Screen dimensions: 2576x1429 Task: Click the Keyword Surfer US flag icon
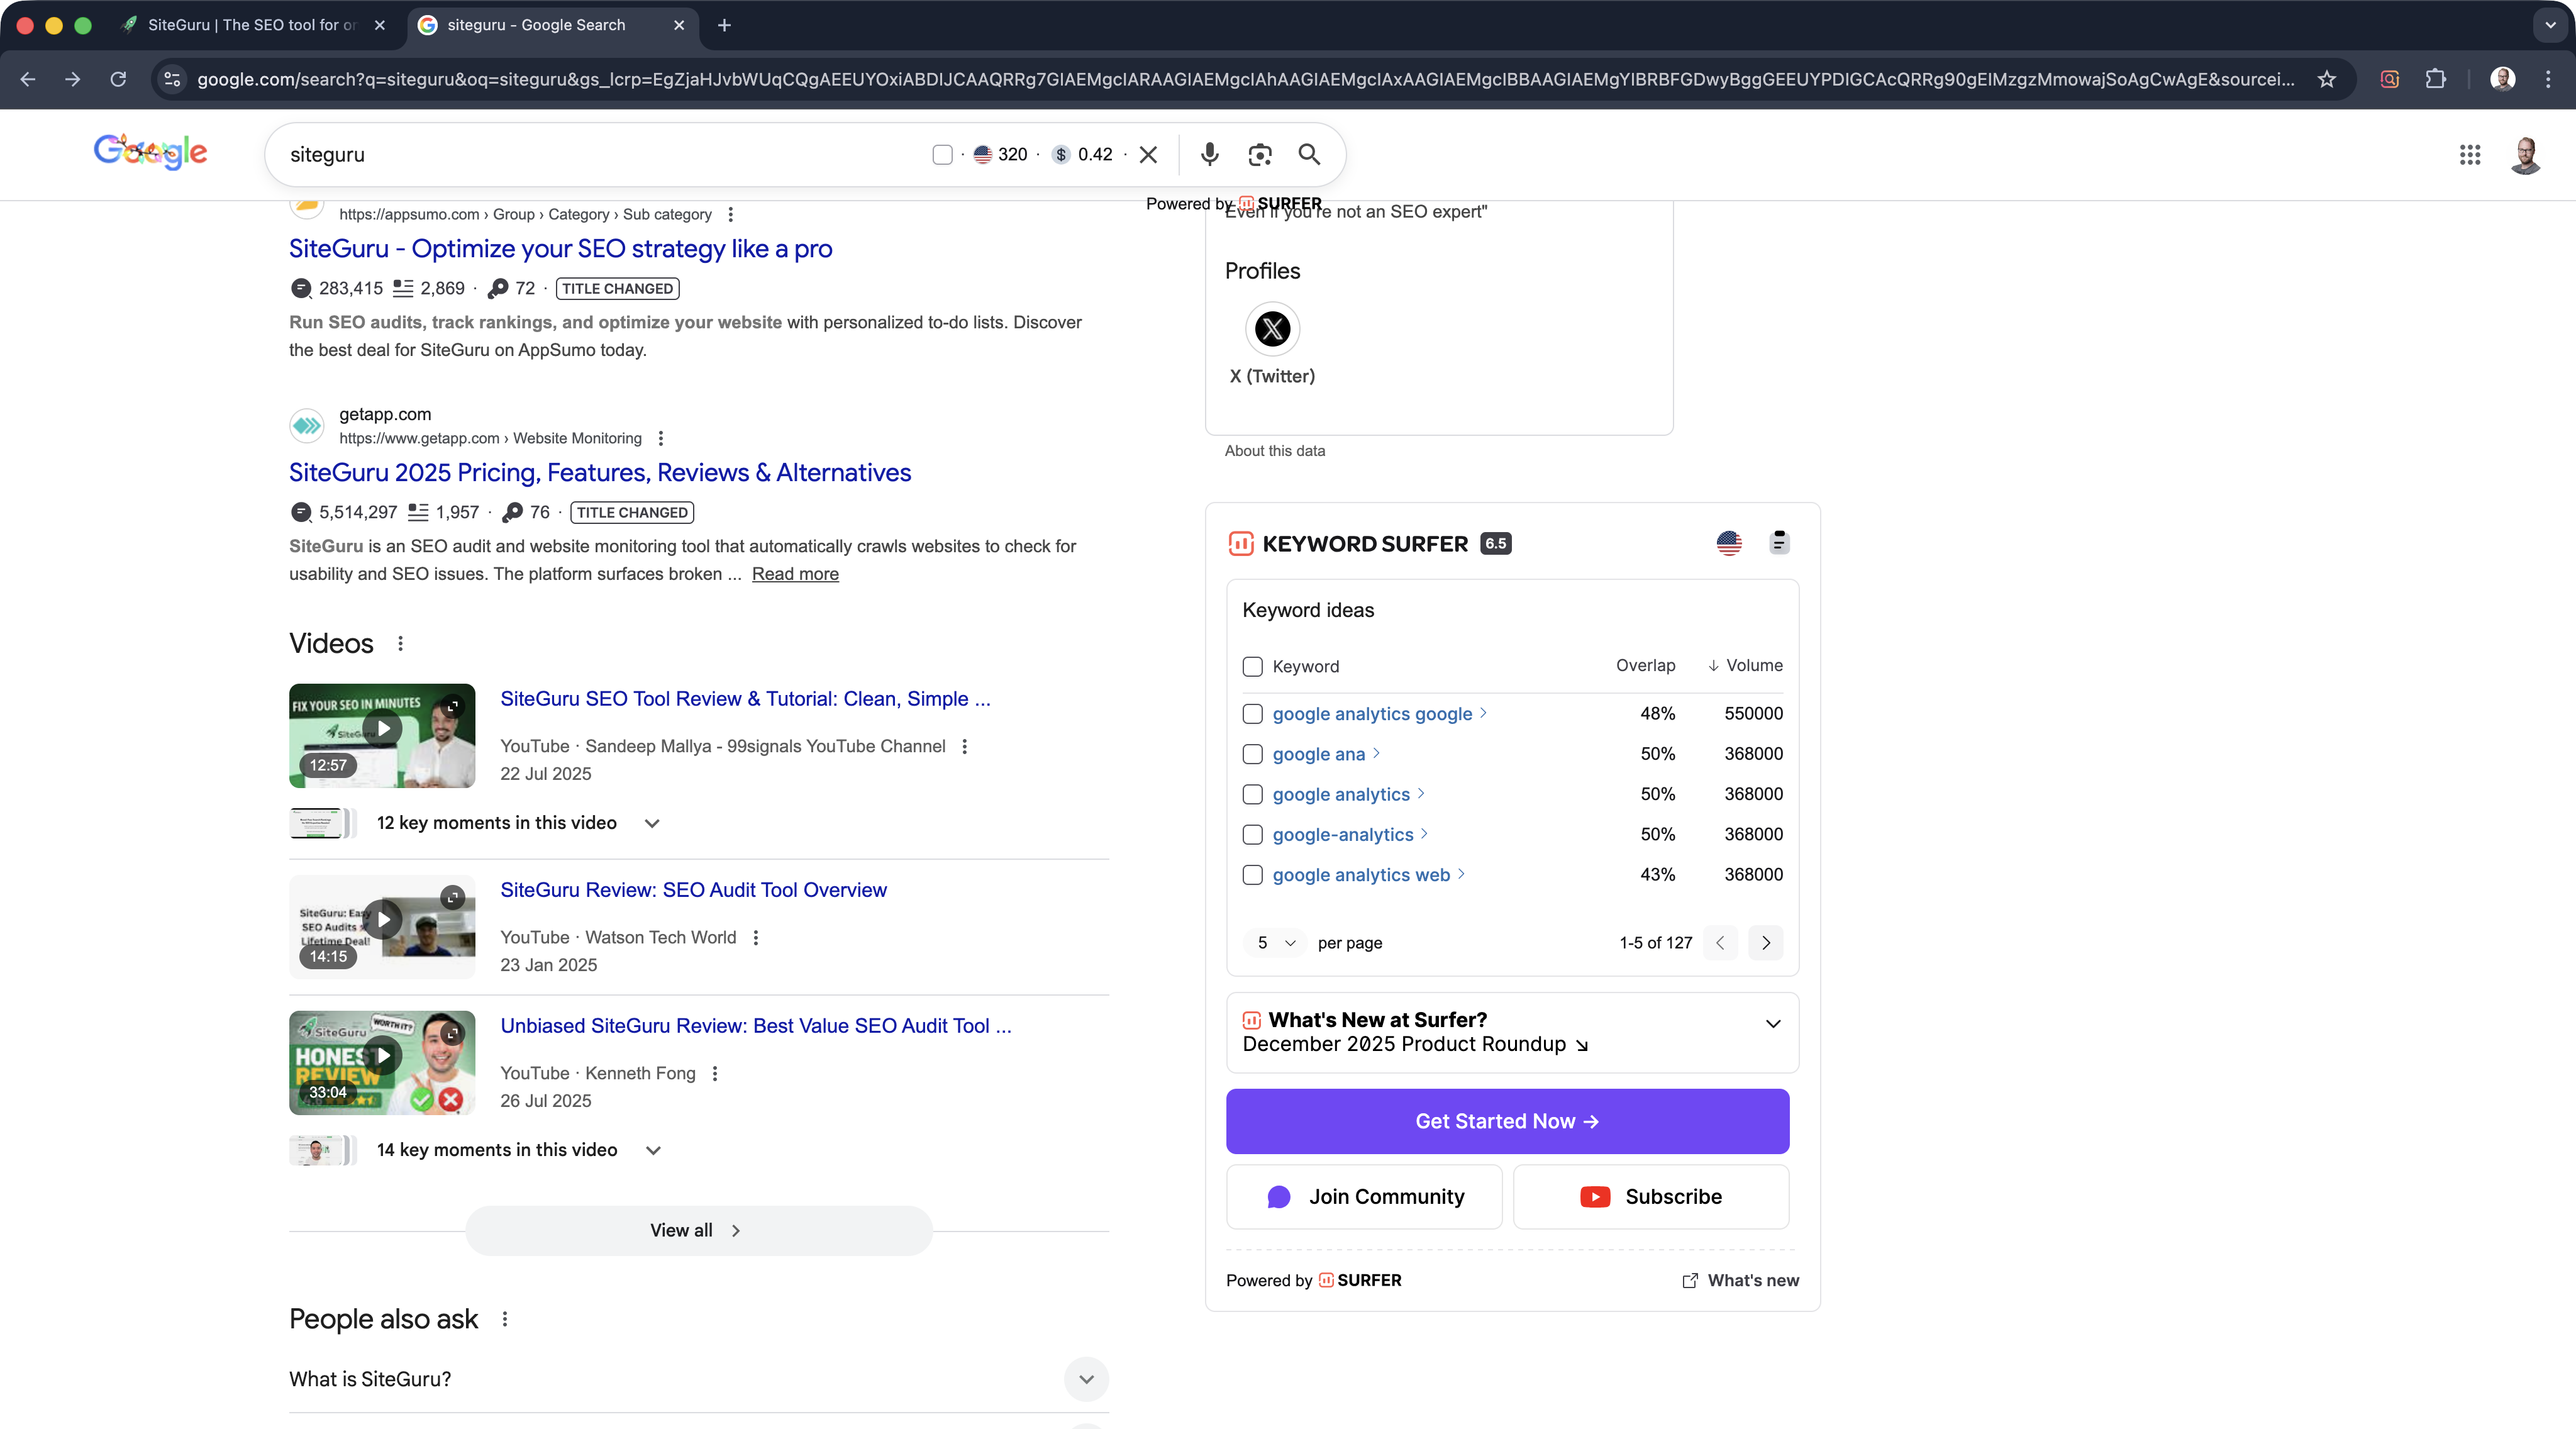(1728, 543)
